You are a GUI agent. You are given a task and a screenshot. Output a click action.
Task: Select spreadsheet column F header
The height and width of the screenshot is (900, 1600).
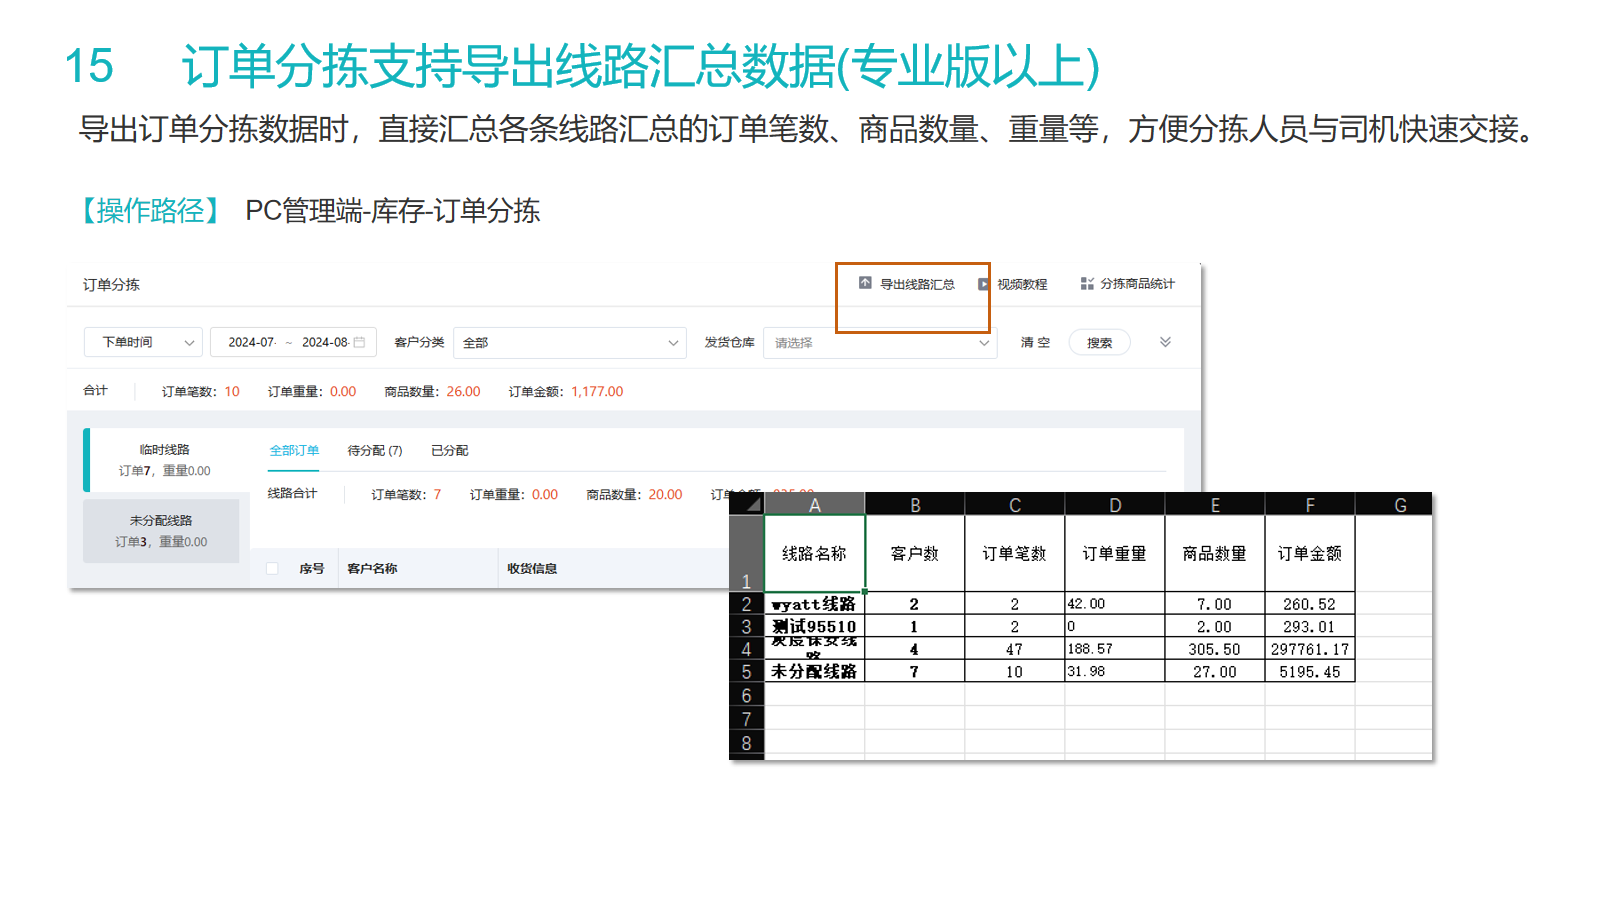click(x=1310, y=505)
